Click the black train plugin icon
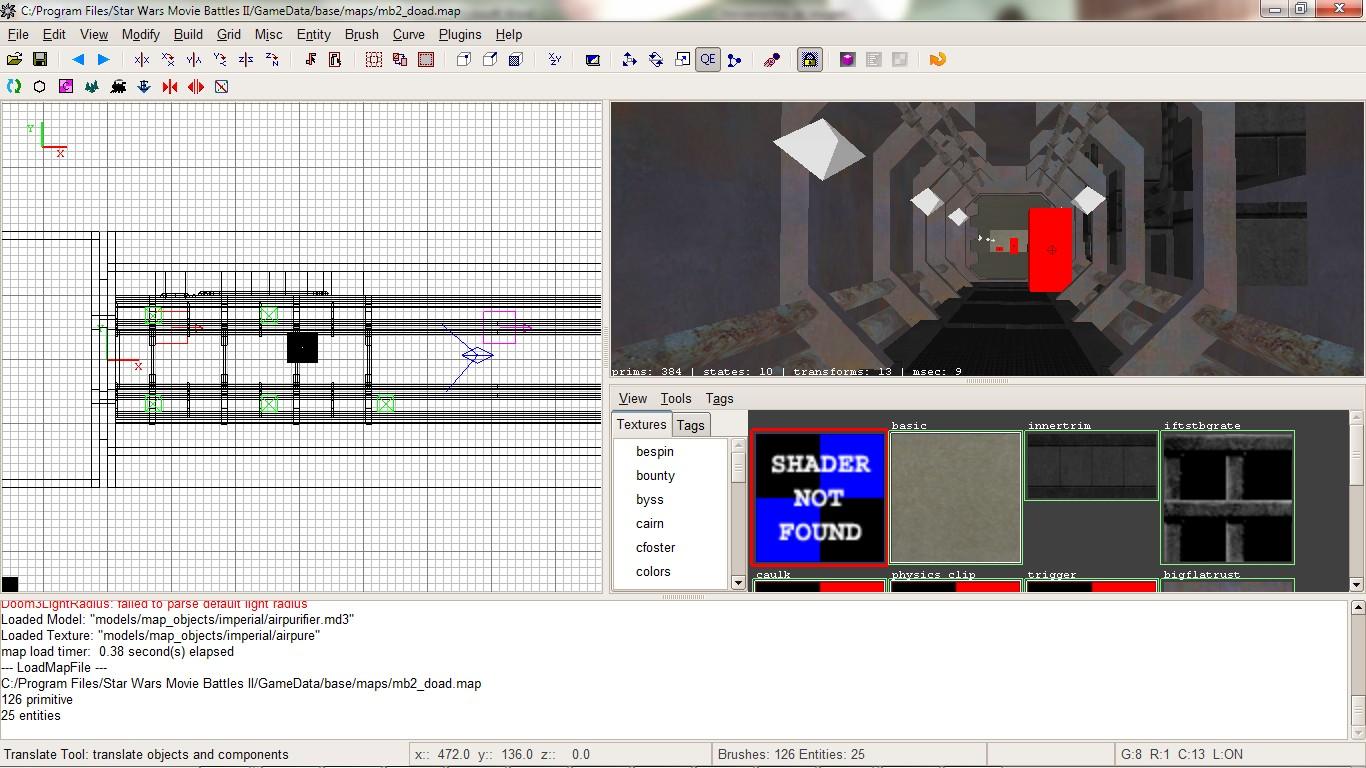 (118, 87)
